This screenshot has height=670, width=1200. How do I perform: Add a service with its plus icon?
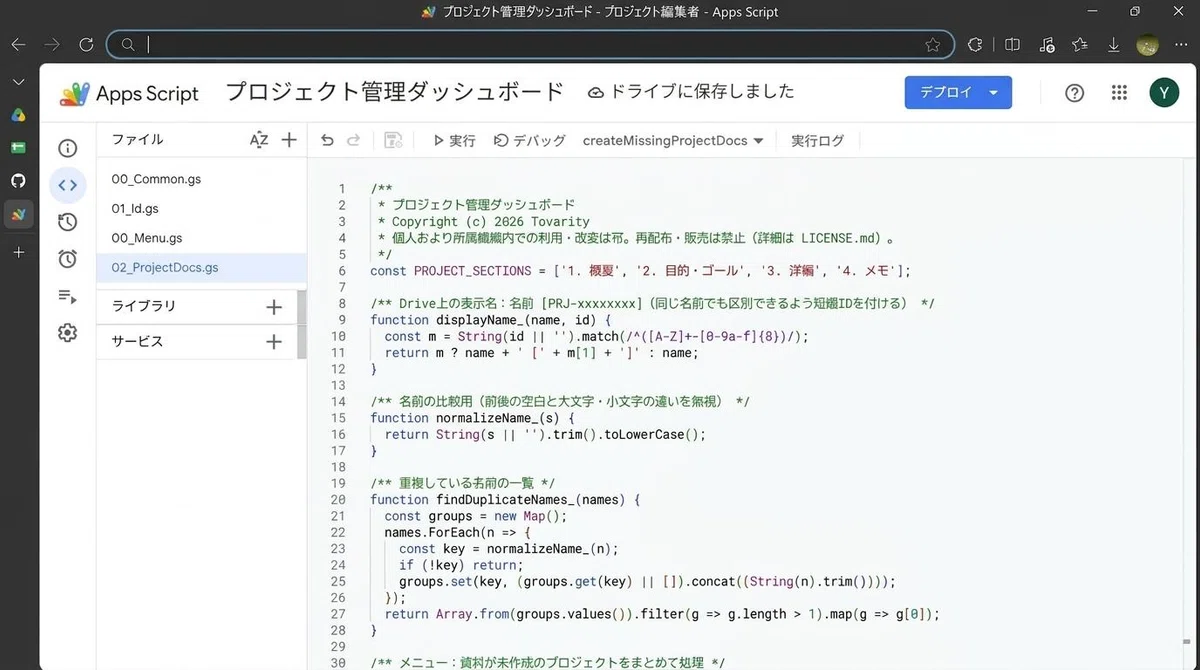click(x=274, y=342)
